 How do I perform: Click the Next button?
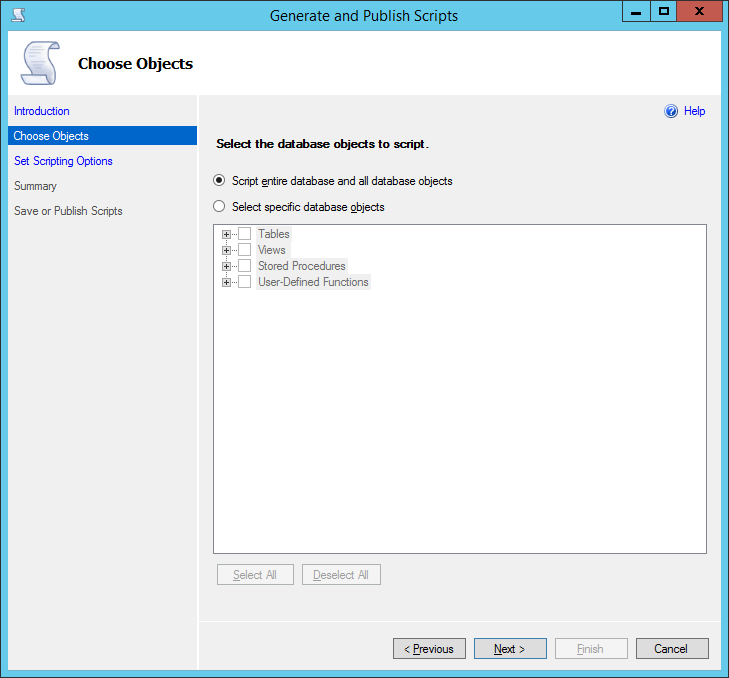coord(510,649)
